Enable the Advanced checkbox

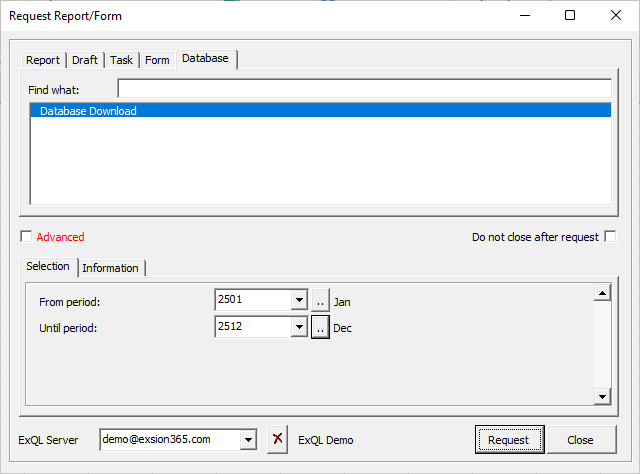point(26,236)
